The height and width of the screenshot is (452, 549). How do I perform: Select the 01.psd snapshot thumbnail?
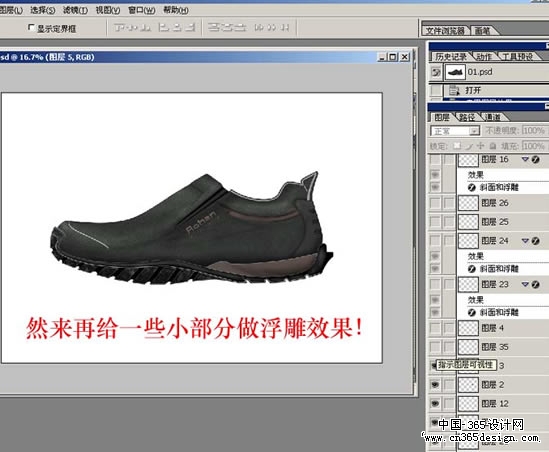pyautogui.click(x=455, y=72)
